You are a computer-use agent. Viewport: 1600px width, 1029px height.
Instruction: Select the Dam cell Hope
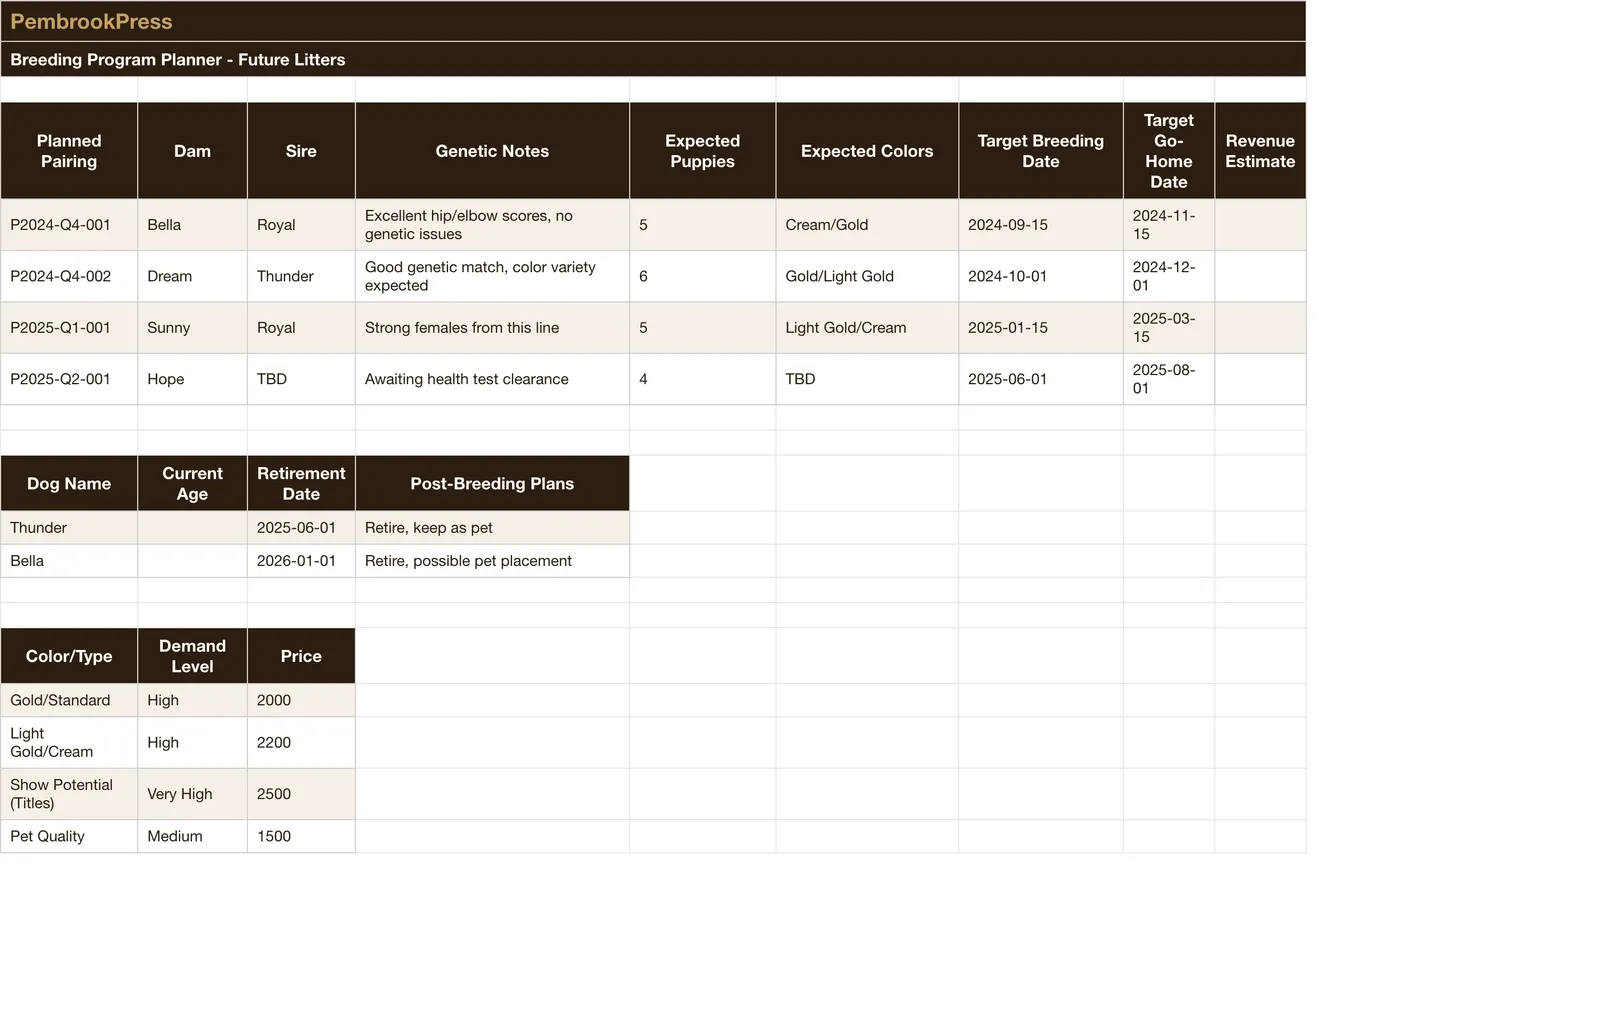[192, 379]
